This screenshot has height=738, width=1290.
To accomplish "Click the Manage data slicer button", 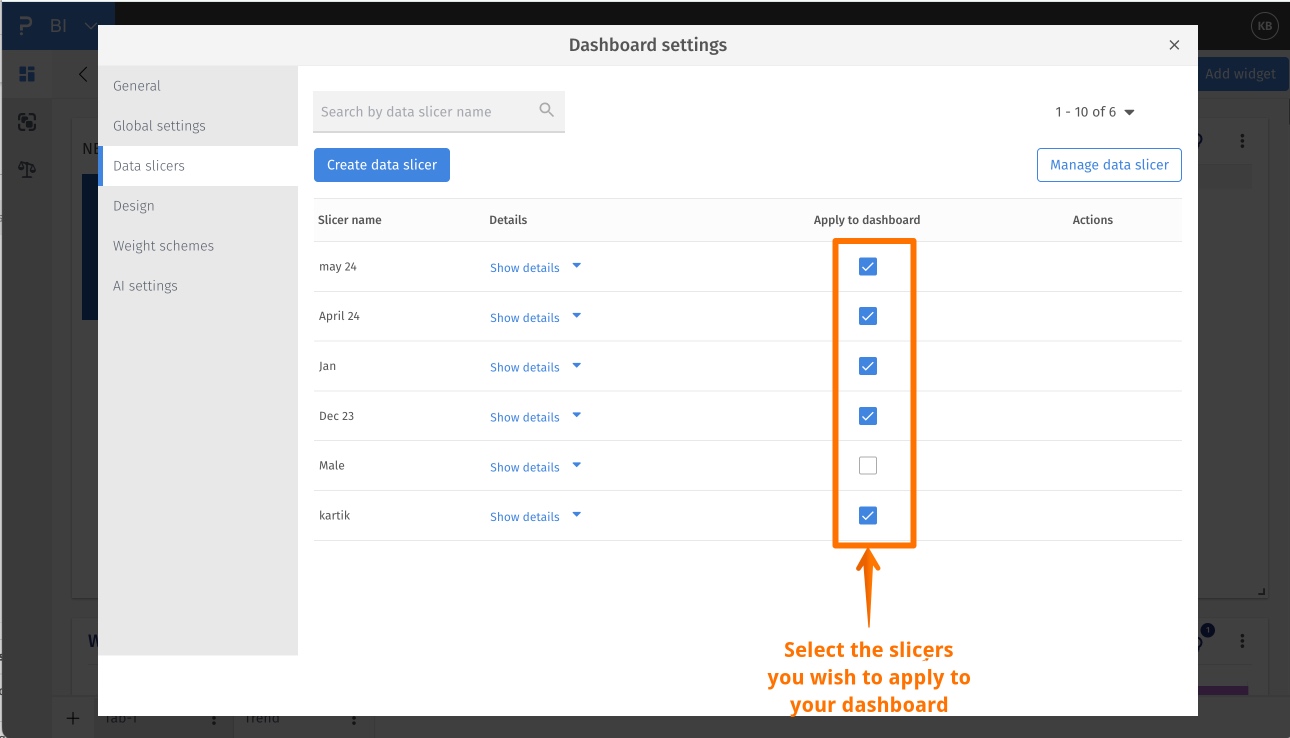I will [x=1109, y=164].
